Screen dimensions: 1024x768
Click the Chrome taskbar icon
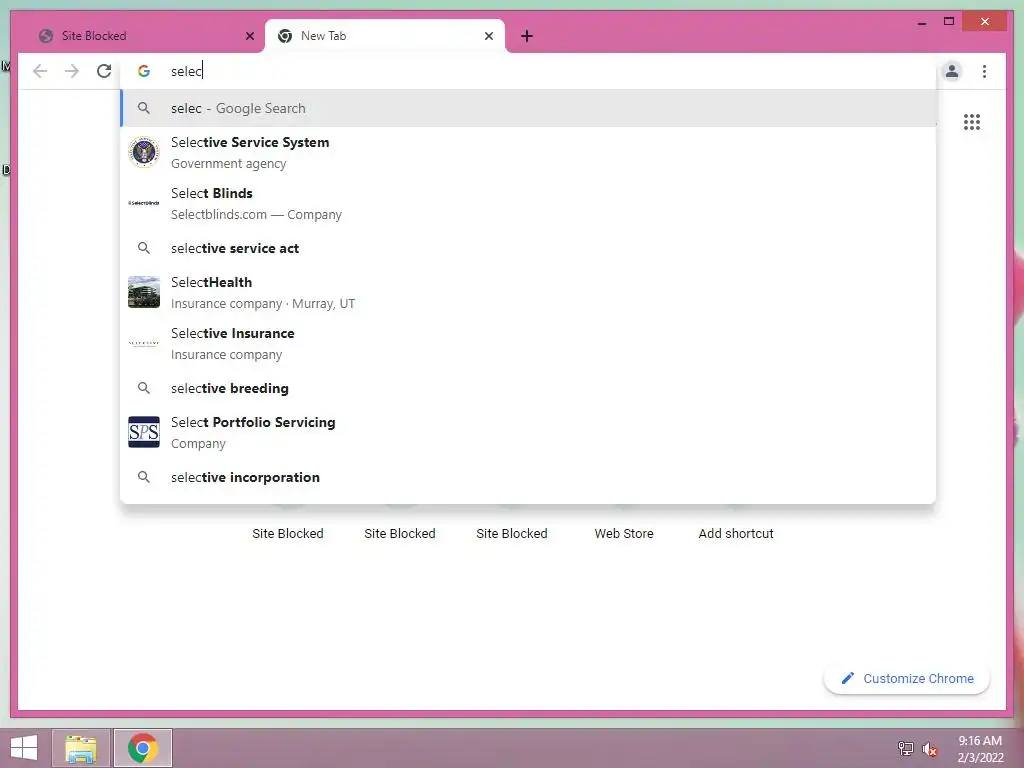(x=143, y=748)
